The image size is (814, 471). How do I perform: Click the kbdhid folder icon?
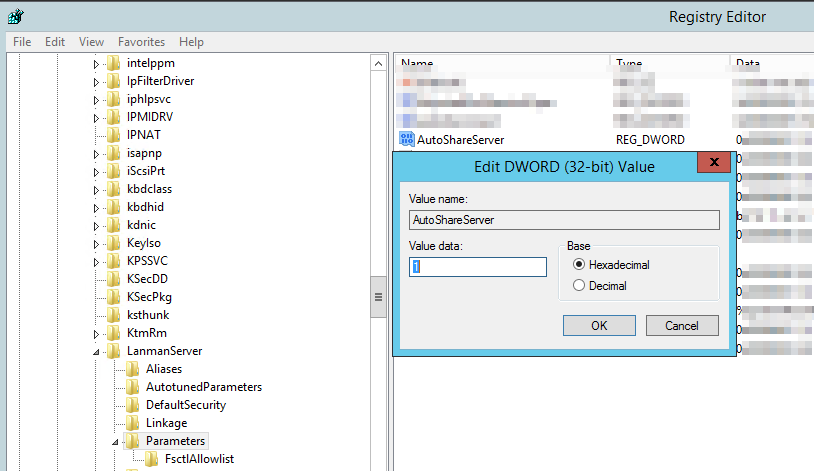pos(114,207)
